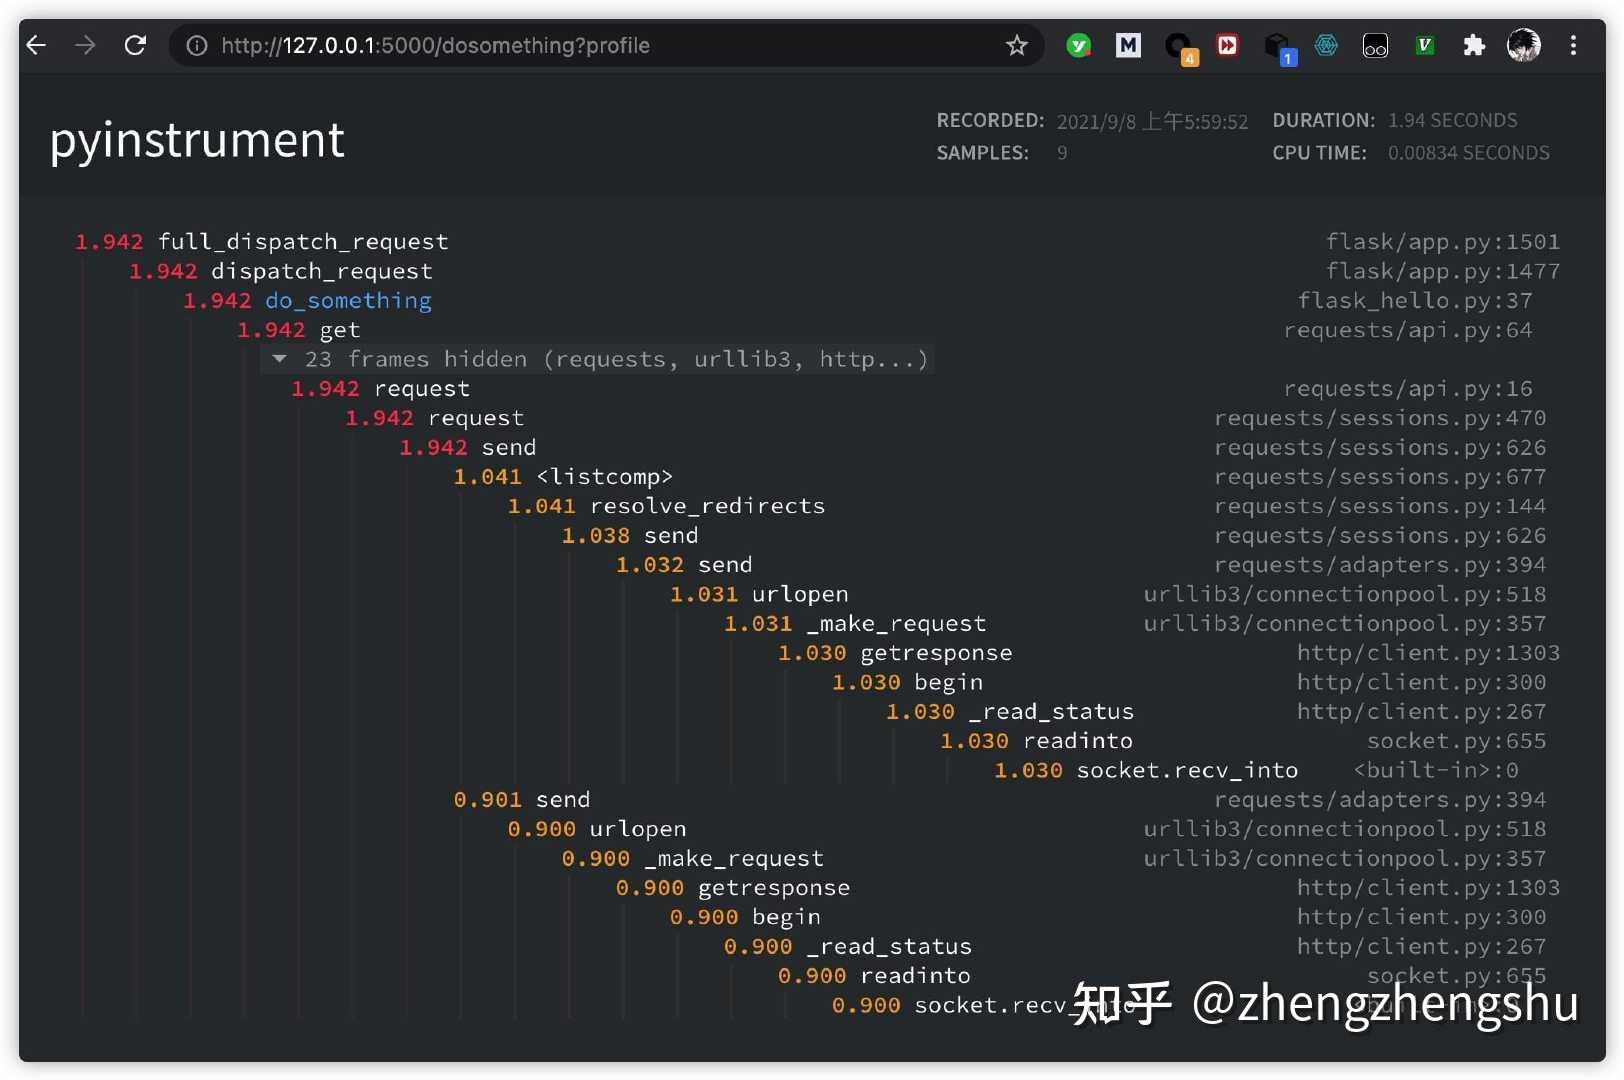Click the Markdown 'M' extension icon
The height and width of the screenshot is (1080, 1624).
1128,45
